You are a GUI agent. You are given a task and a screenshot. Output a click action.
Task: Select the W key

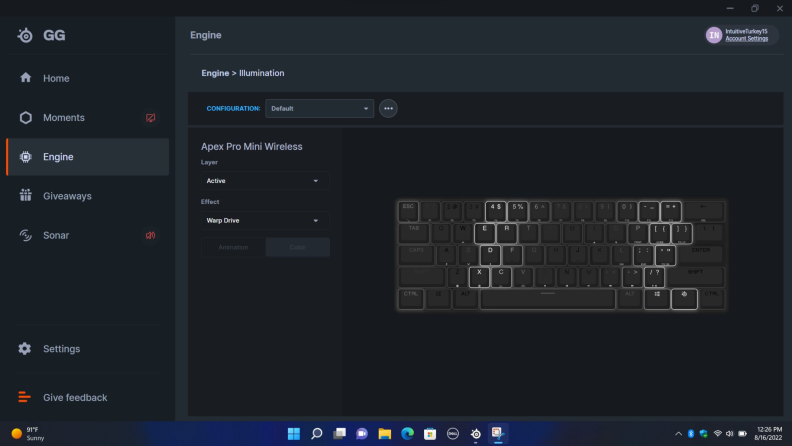pyautogui.click(x=463, y=233)
